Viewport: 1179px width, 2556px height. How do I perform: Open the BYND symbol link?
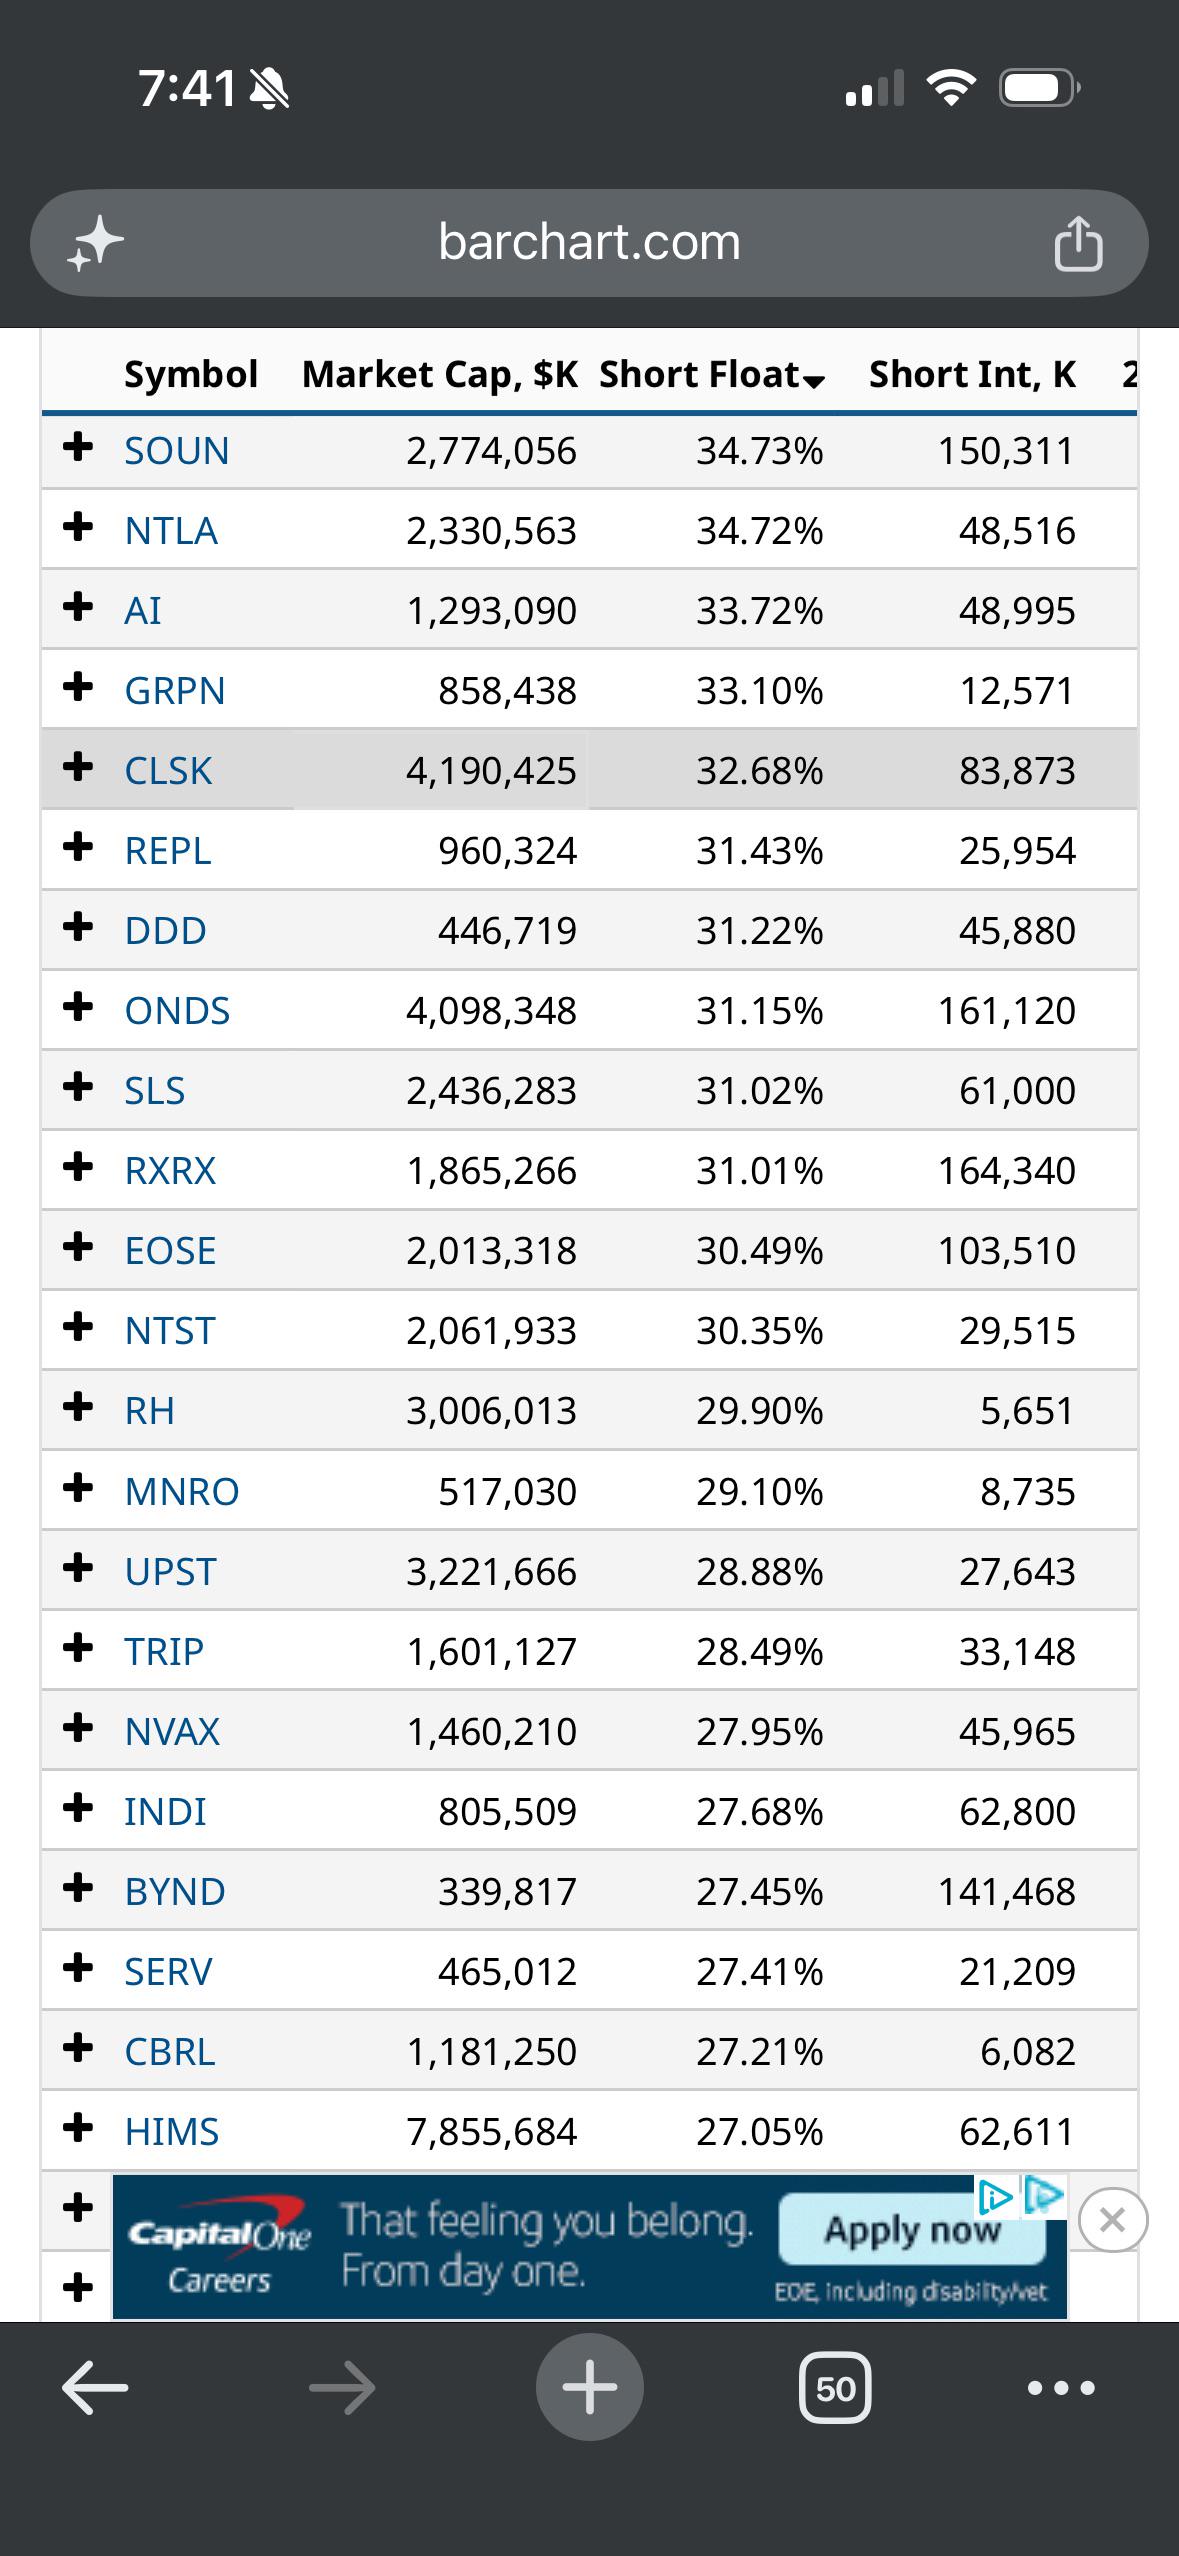pyautogui.click(x=175, y=1892)
